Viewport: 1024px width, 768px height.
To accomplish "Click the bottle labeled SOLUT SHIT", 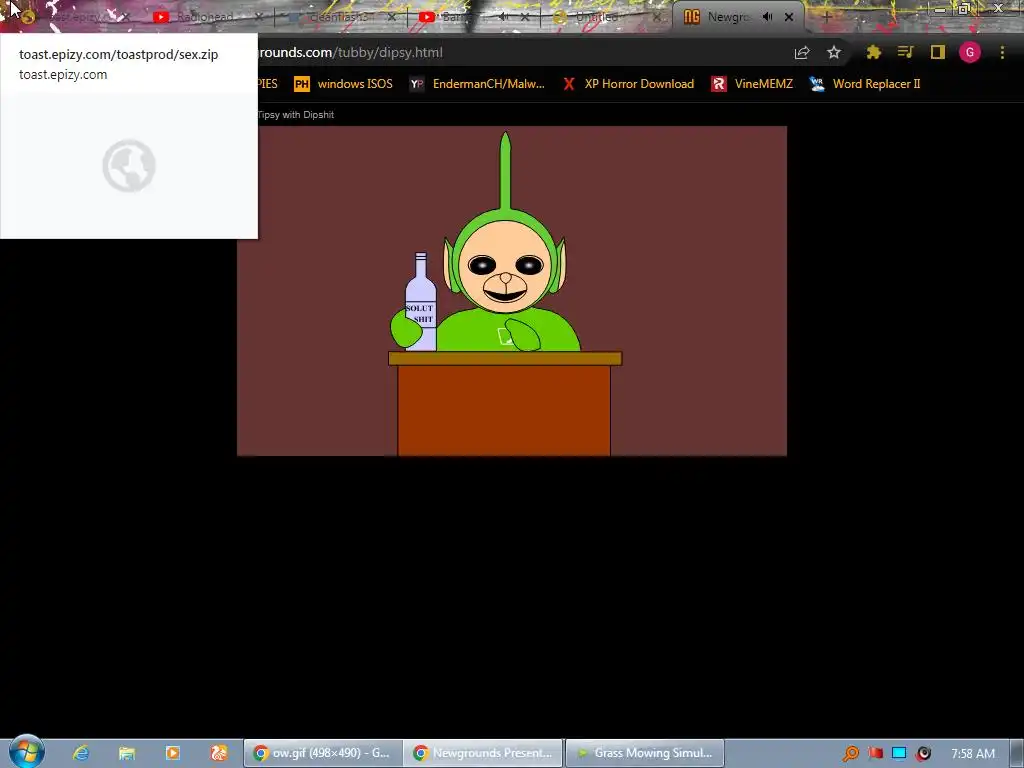I will (x=421, y=302).
